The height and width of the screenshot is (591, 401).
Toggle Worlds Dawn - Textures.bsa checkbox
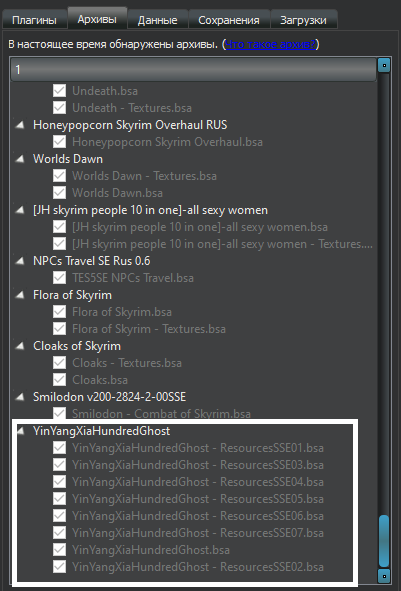pyautogui.click(x=59, y=176)
